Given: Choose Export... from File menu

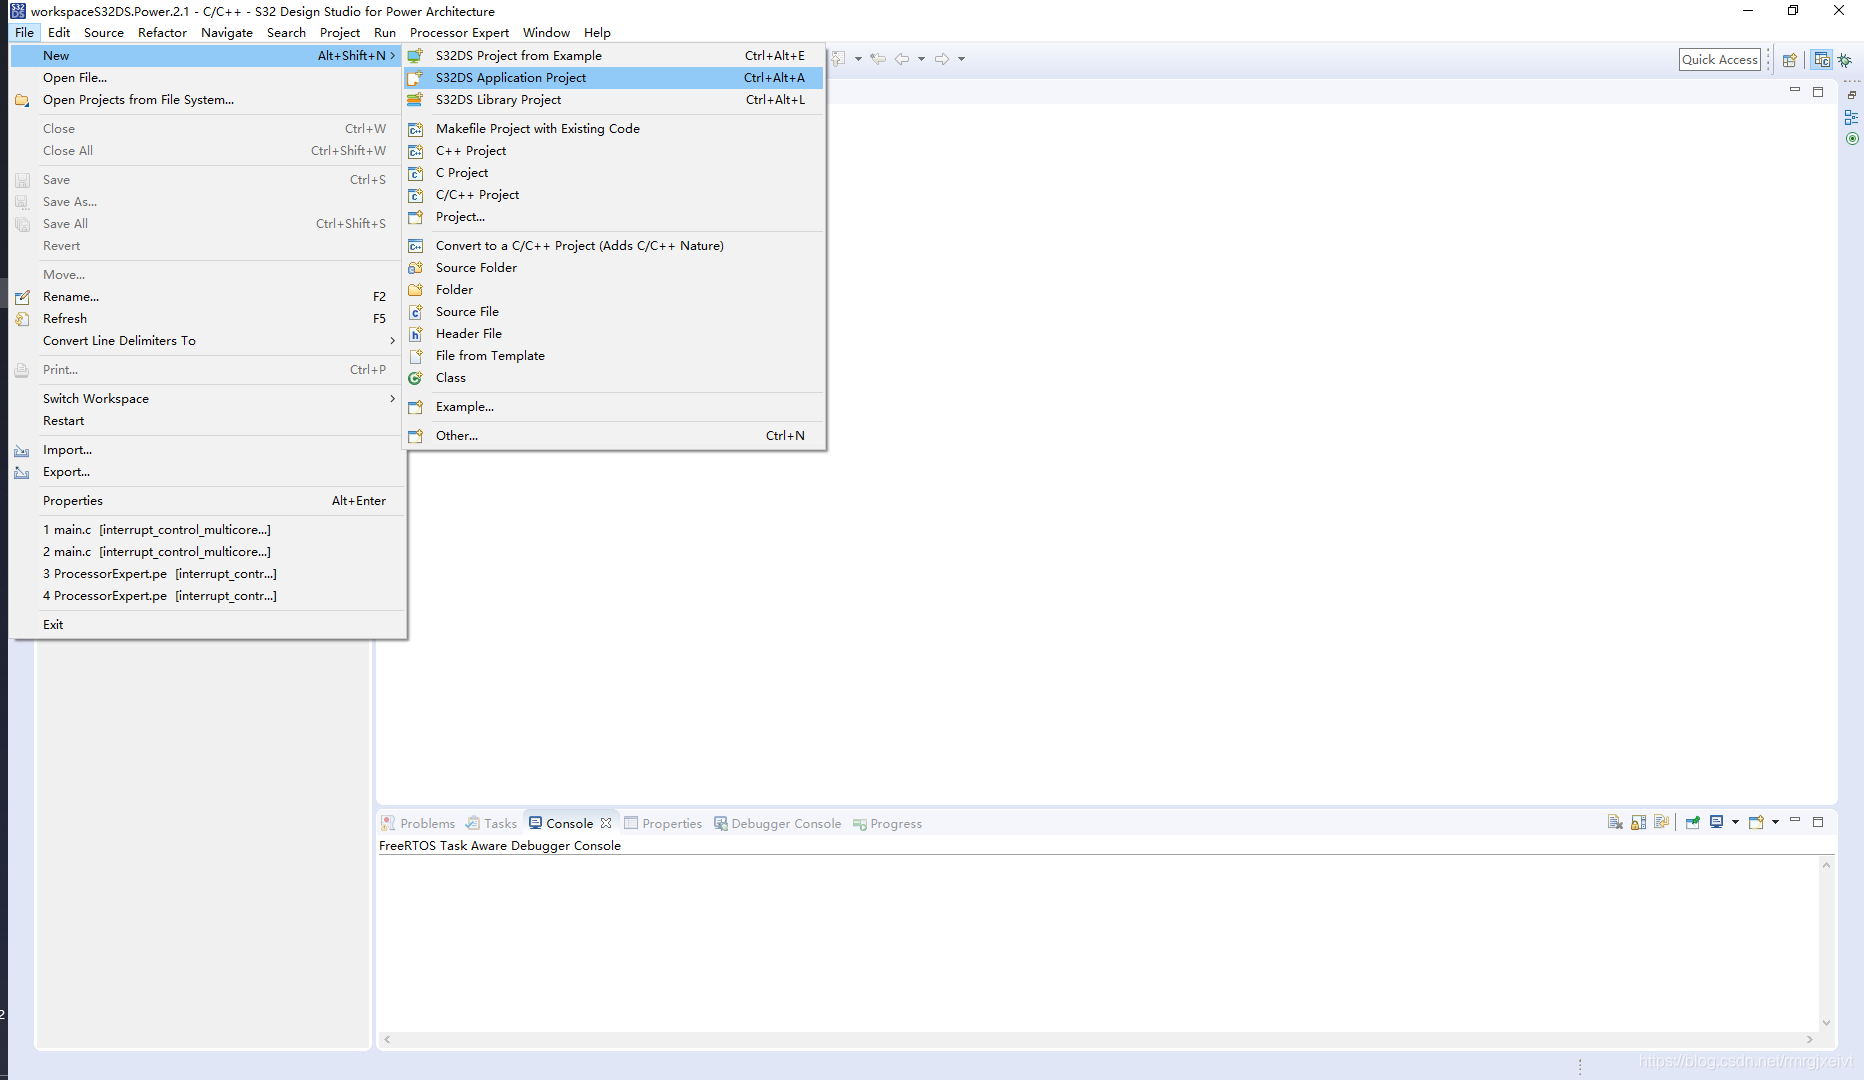Looking at the screenshot, I should [207, 471].
